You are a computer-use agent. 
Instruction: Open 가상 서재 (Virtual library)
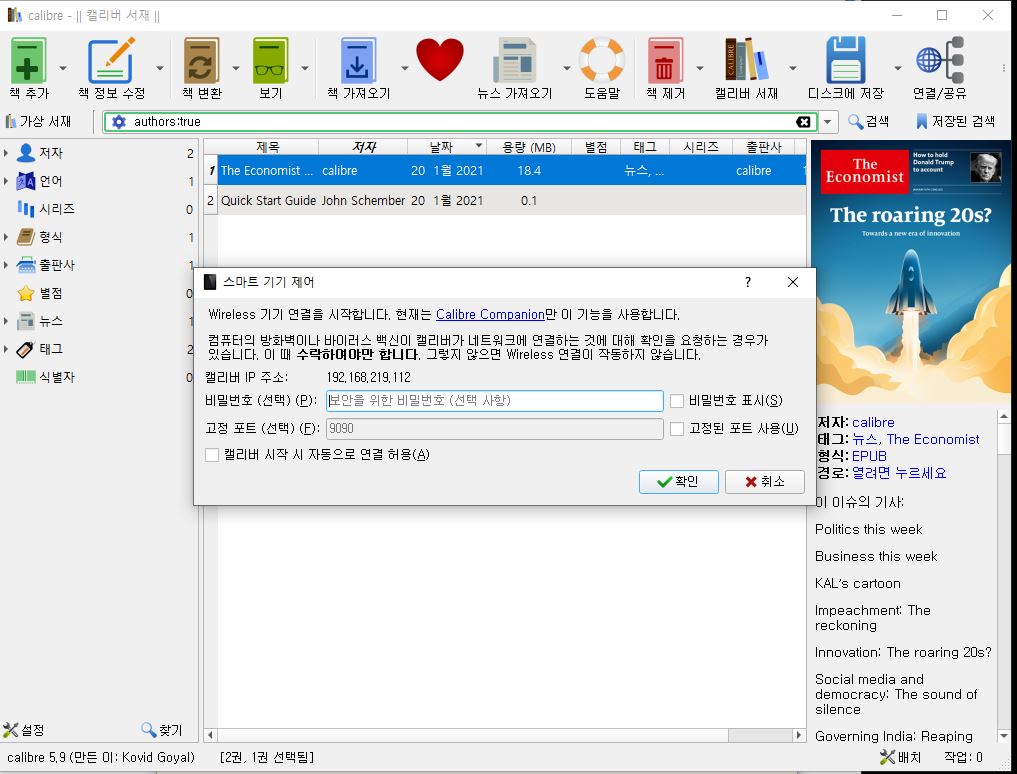pyautogui.click(x=38, y=121)
